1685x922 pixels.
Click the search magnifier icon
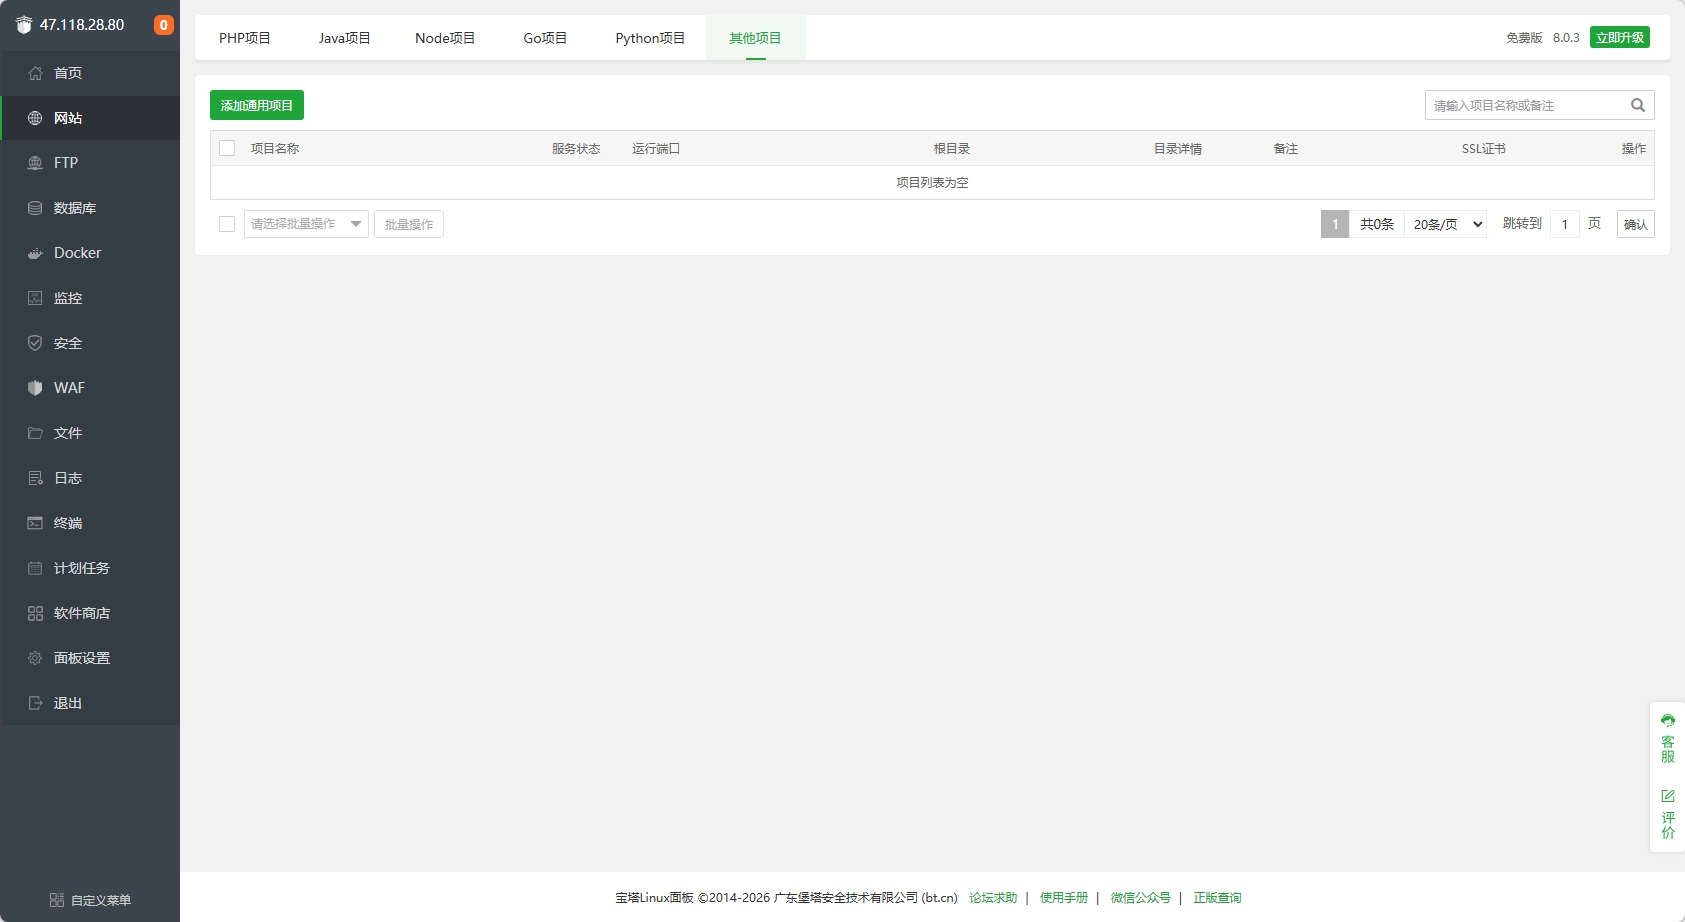[1638, 105]
